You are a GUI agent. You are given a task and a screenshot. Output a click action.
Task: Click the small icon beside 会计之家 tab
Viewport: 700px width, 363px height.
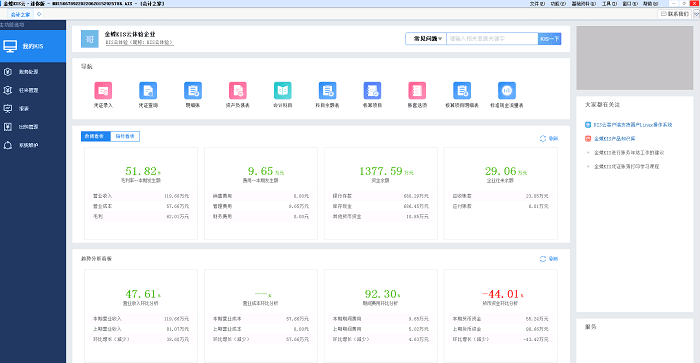click(x=39, y=14)
